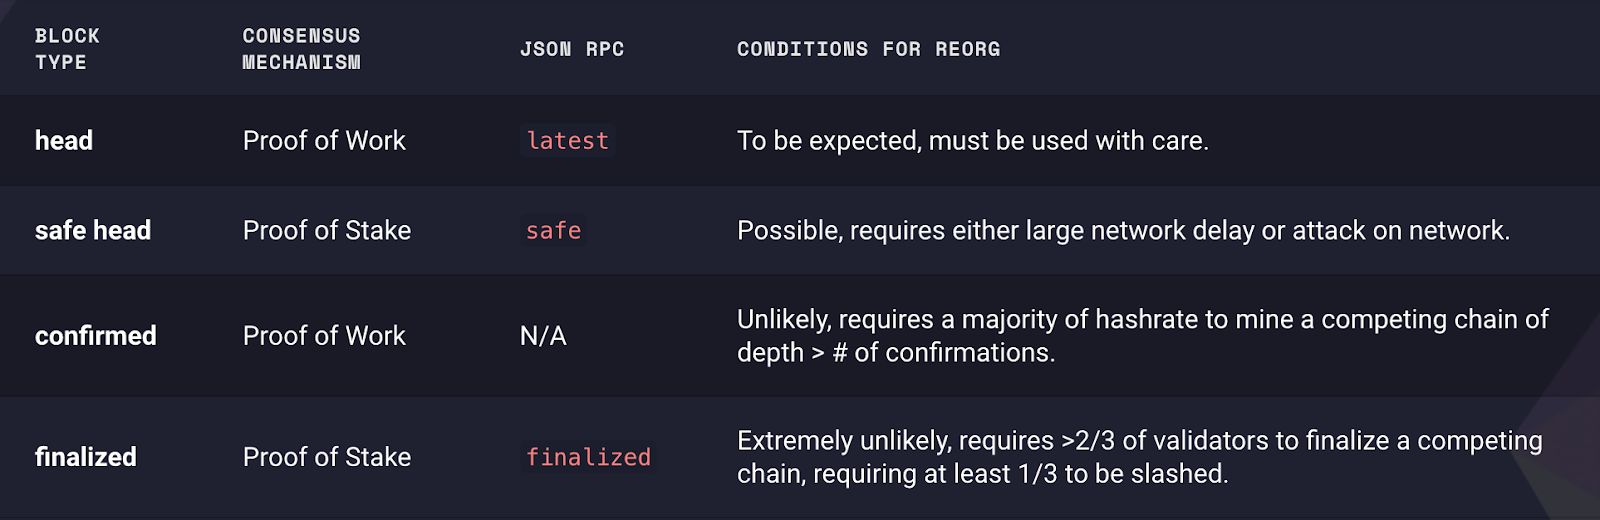Select the 'safe' code tag
Image resolution: width=1600 pixels, height=520 pixels.
click(554, 231)
